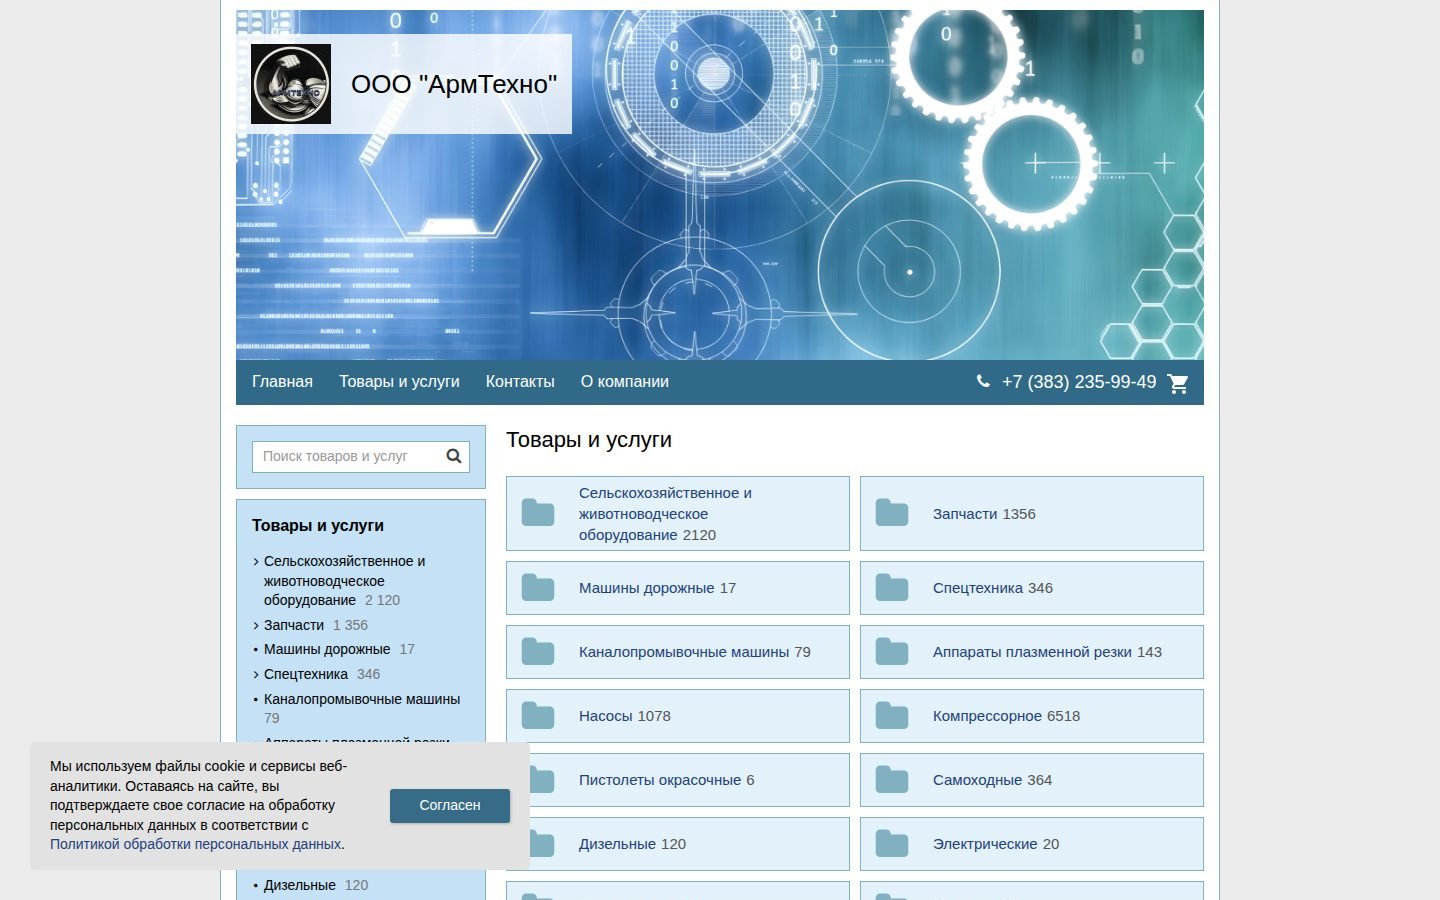
Task: Open the Главная menu item
Action: [282, 382]
